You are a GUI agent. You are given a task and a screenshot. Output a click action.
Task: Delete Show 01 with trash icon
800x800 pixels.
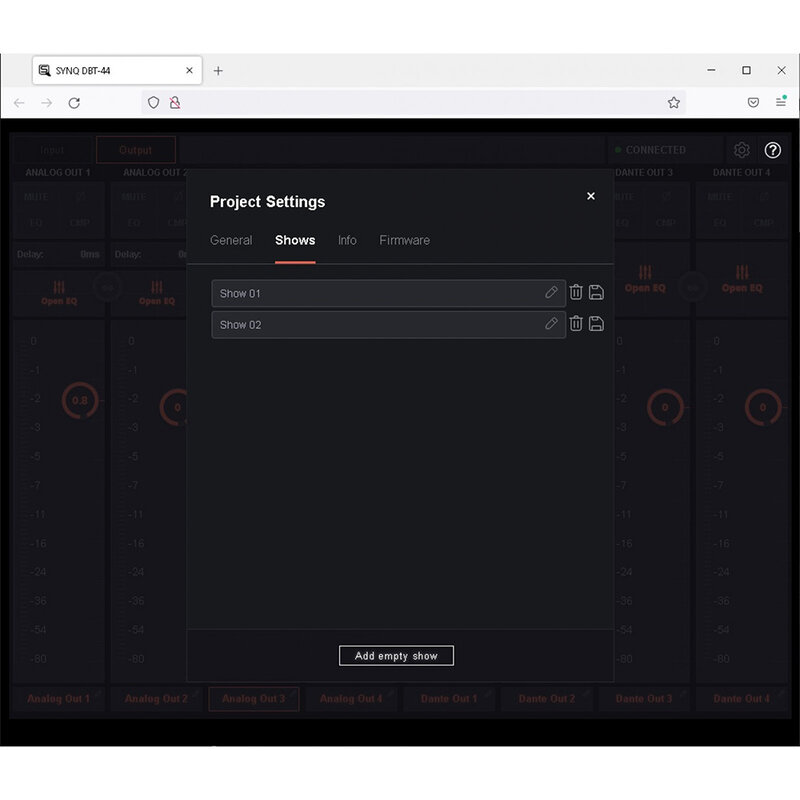point(576,293)
